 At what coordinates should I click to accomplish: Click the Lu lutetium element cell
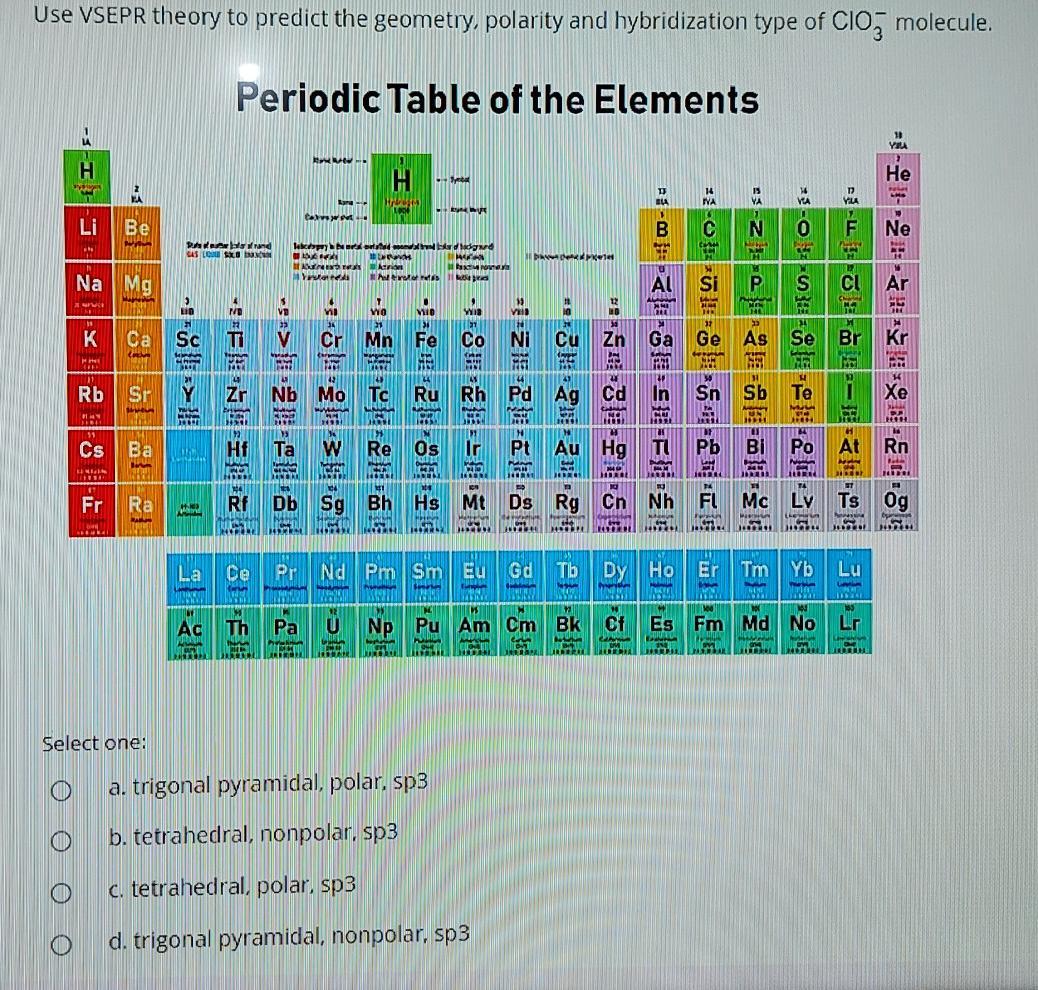point(849,575)
